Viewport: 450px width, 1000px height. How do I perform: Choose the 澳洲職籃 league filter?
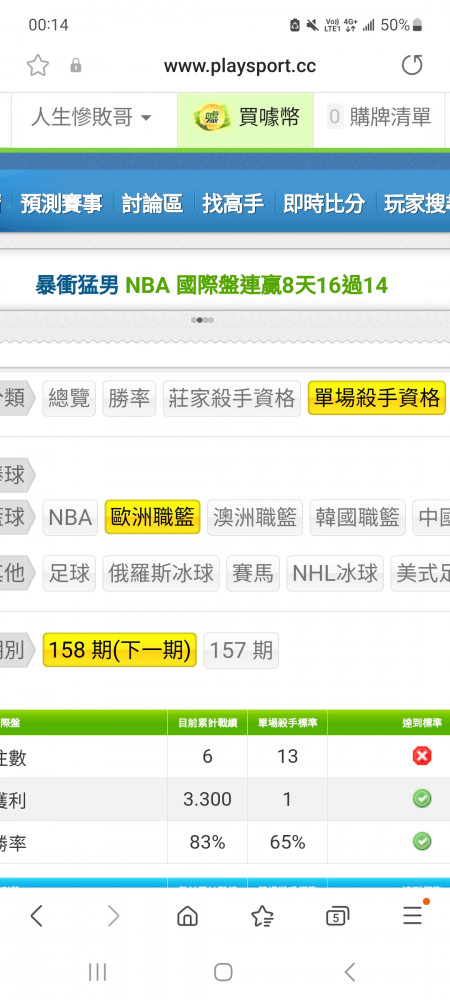255,517
